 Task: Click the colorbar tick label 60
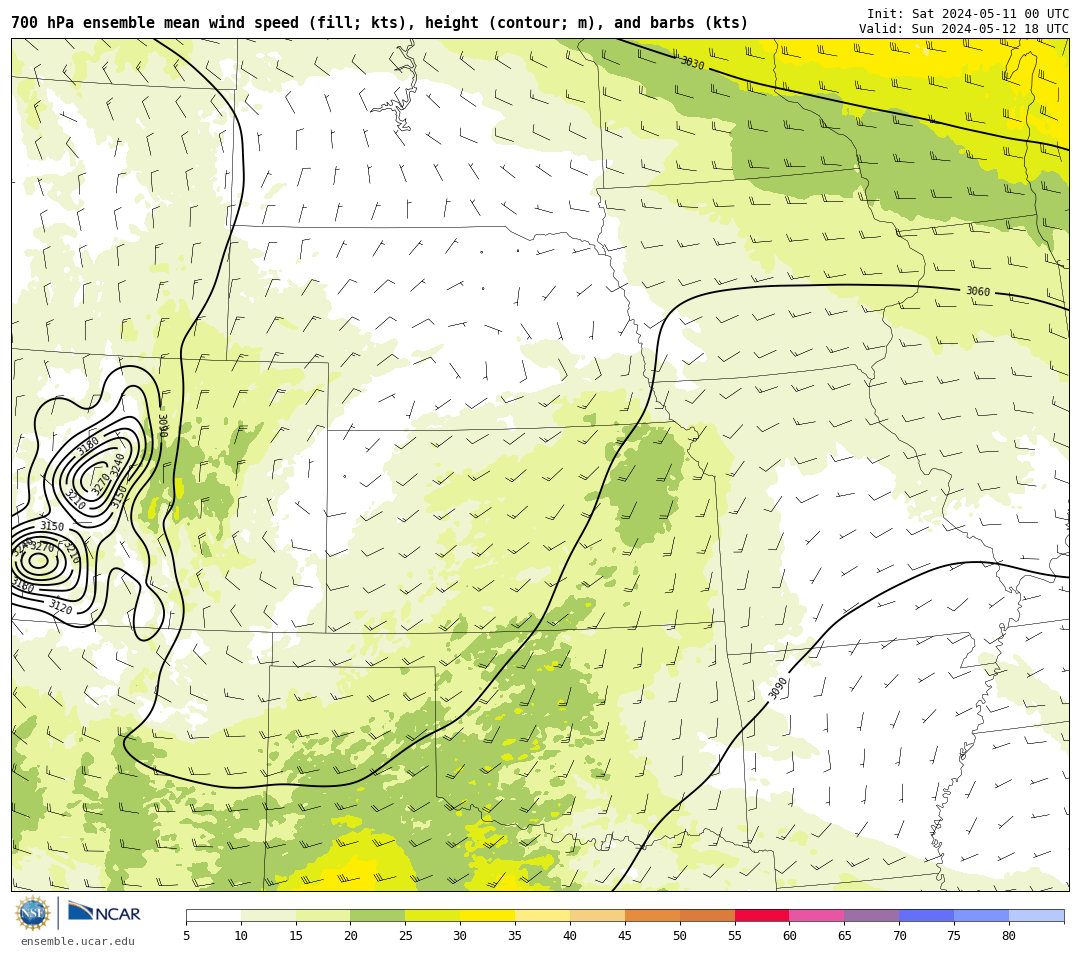789,935
